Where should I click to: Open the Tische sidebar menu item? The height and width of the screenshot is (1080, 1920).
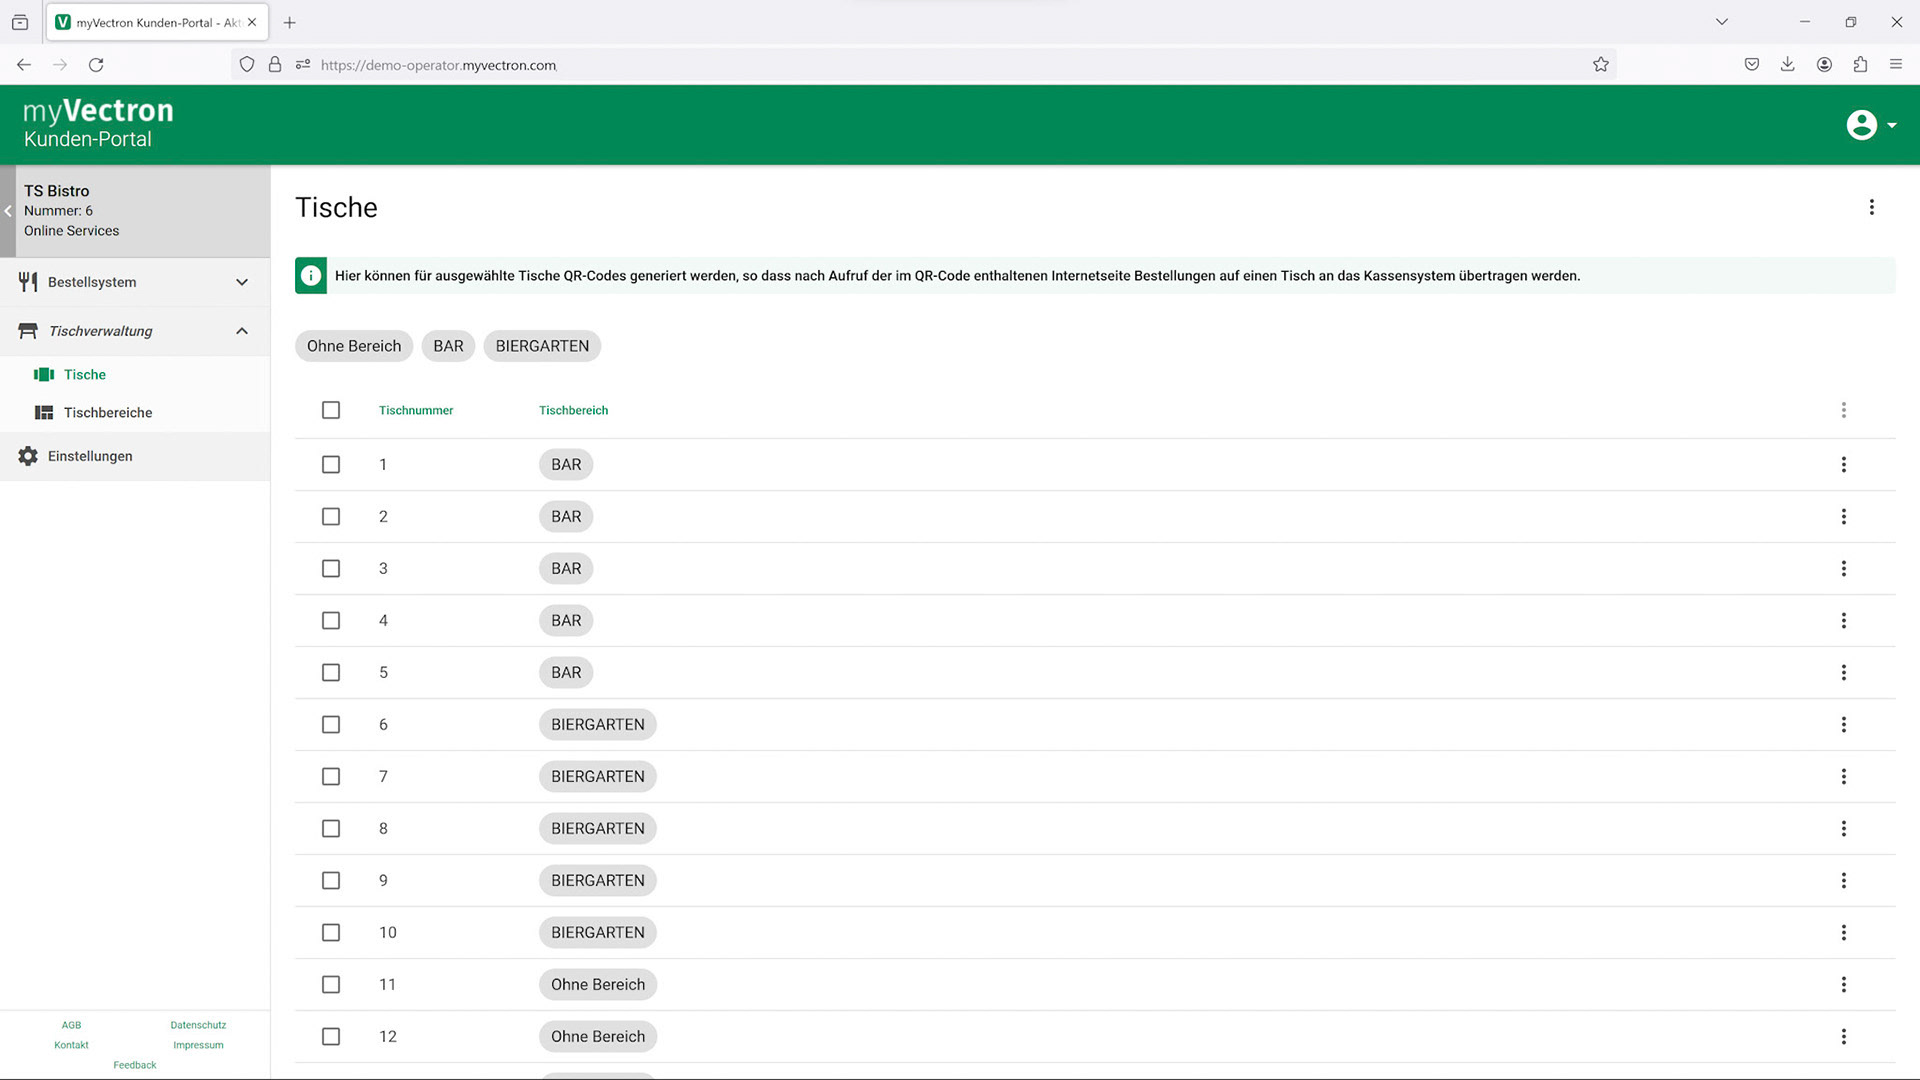85,375
